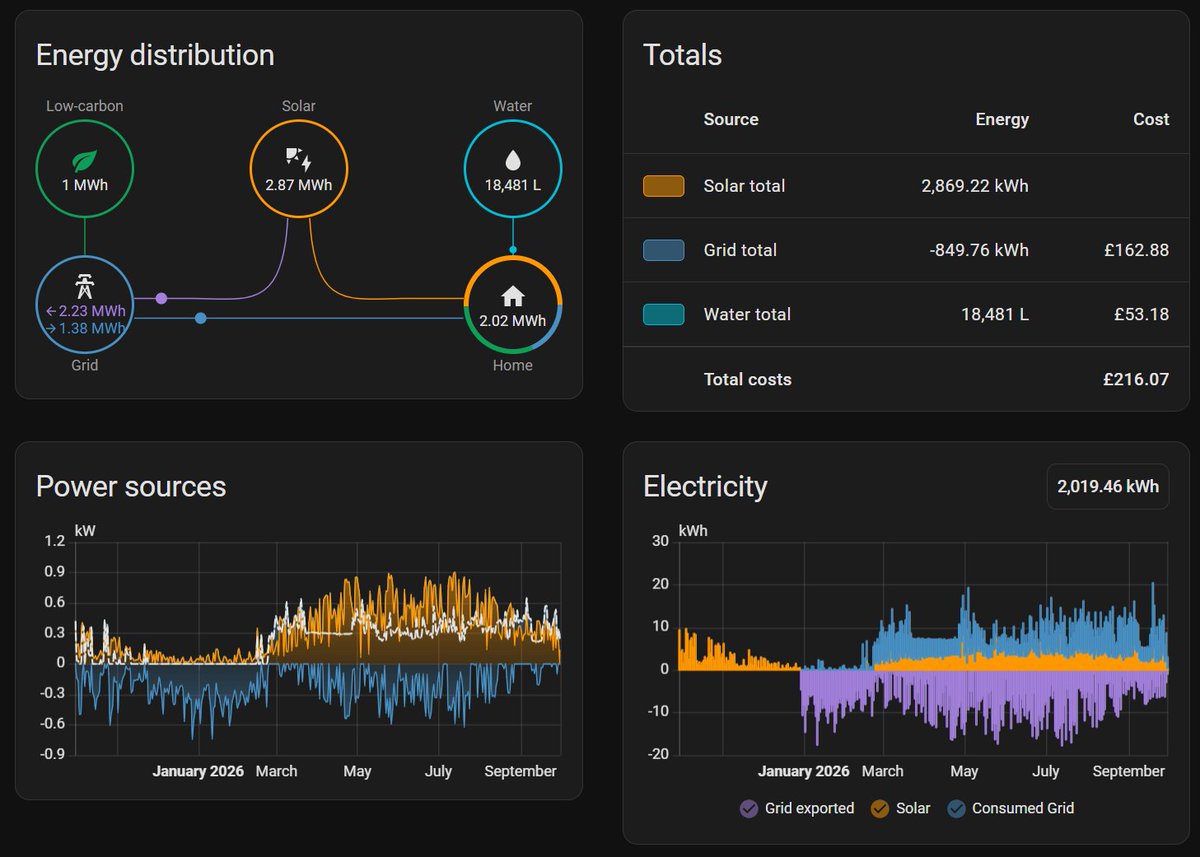Click the £216.07 total cost value
The height and width of the screenshot is (857, 1200).
tap(1137, 379)
